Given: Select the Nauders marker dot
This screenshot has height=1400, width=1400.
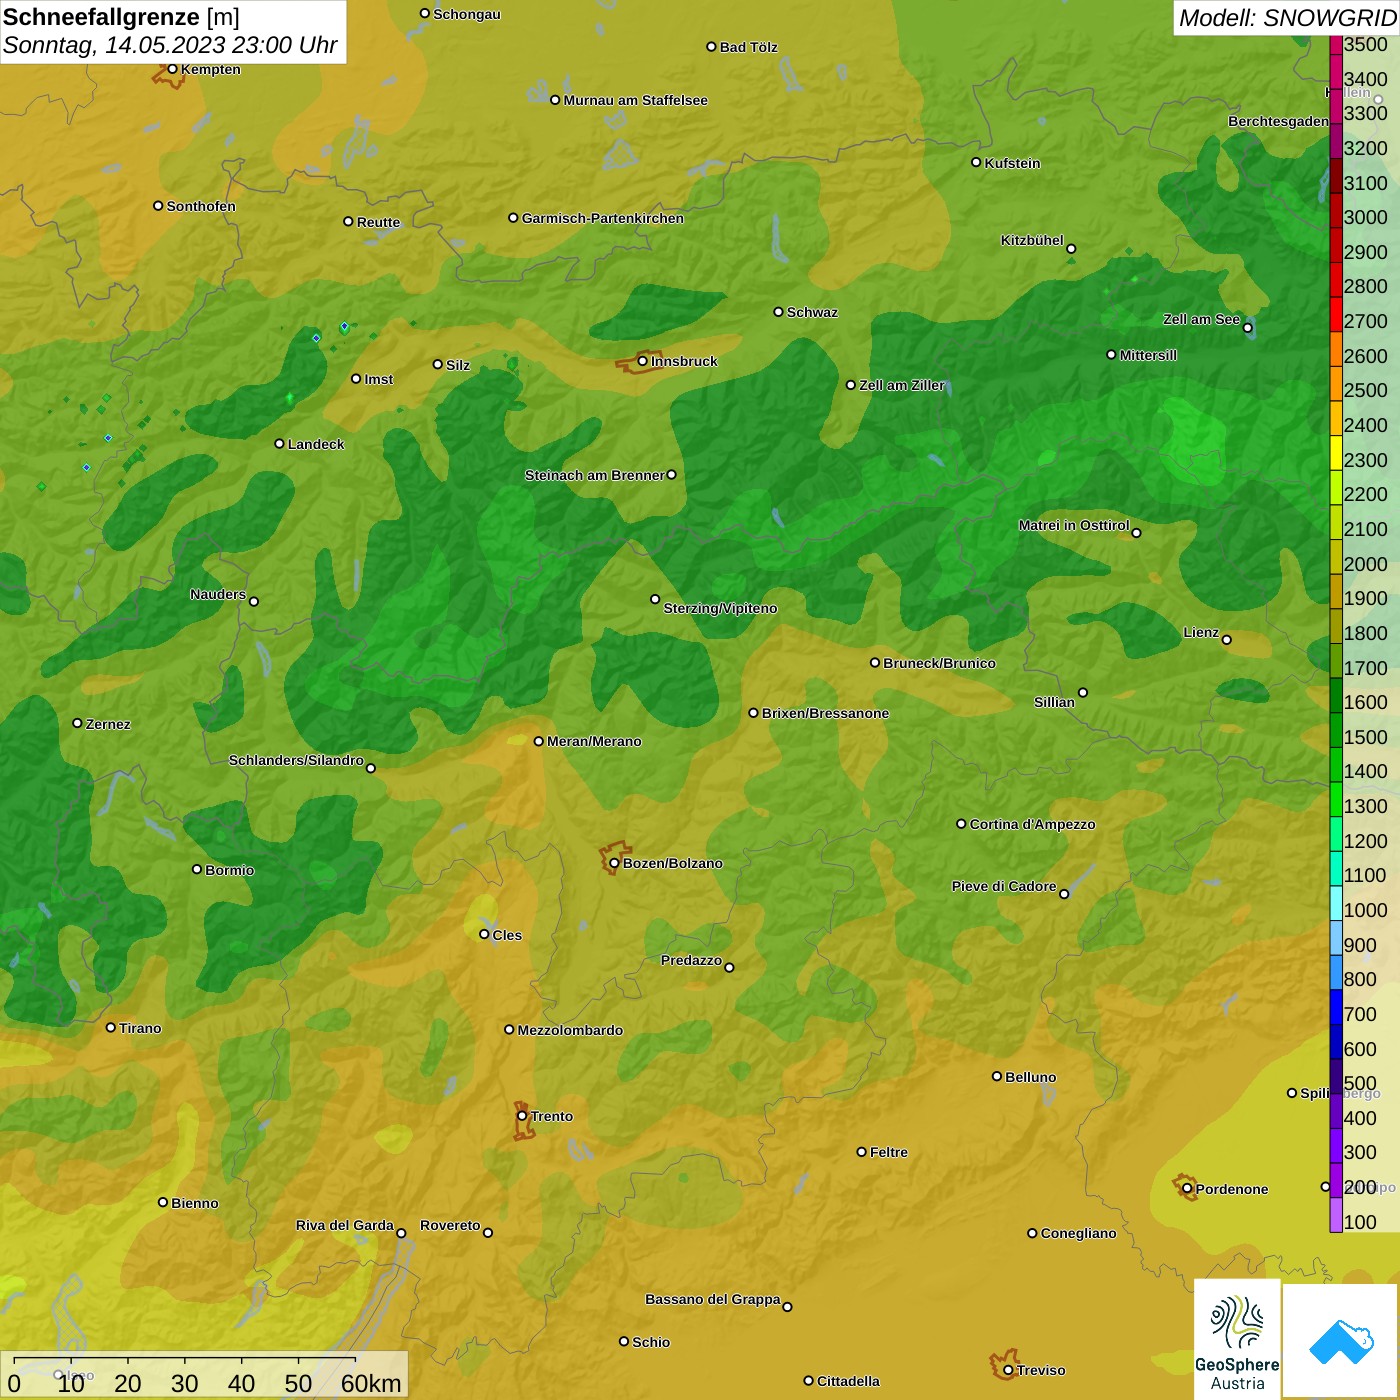Looking at the screenshot, I should click(254, 601).
